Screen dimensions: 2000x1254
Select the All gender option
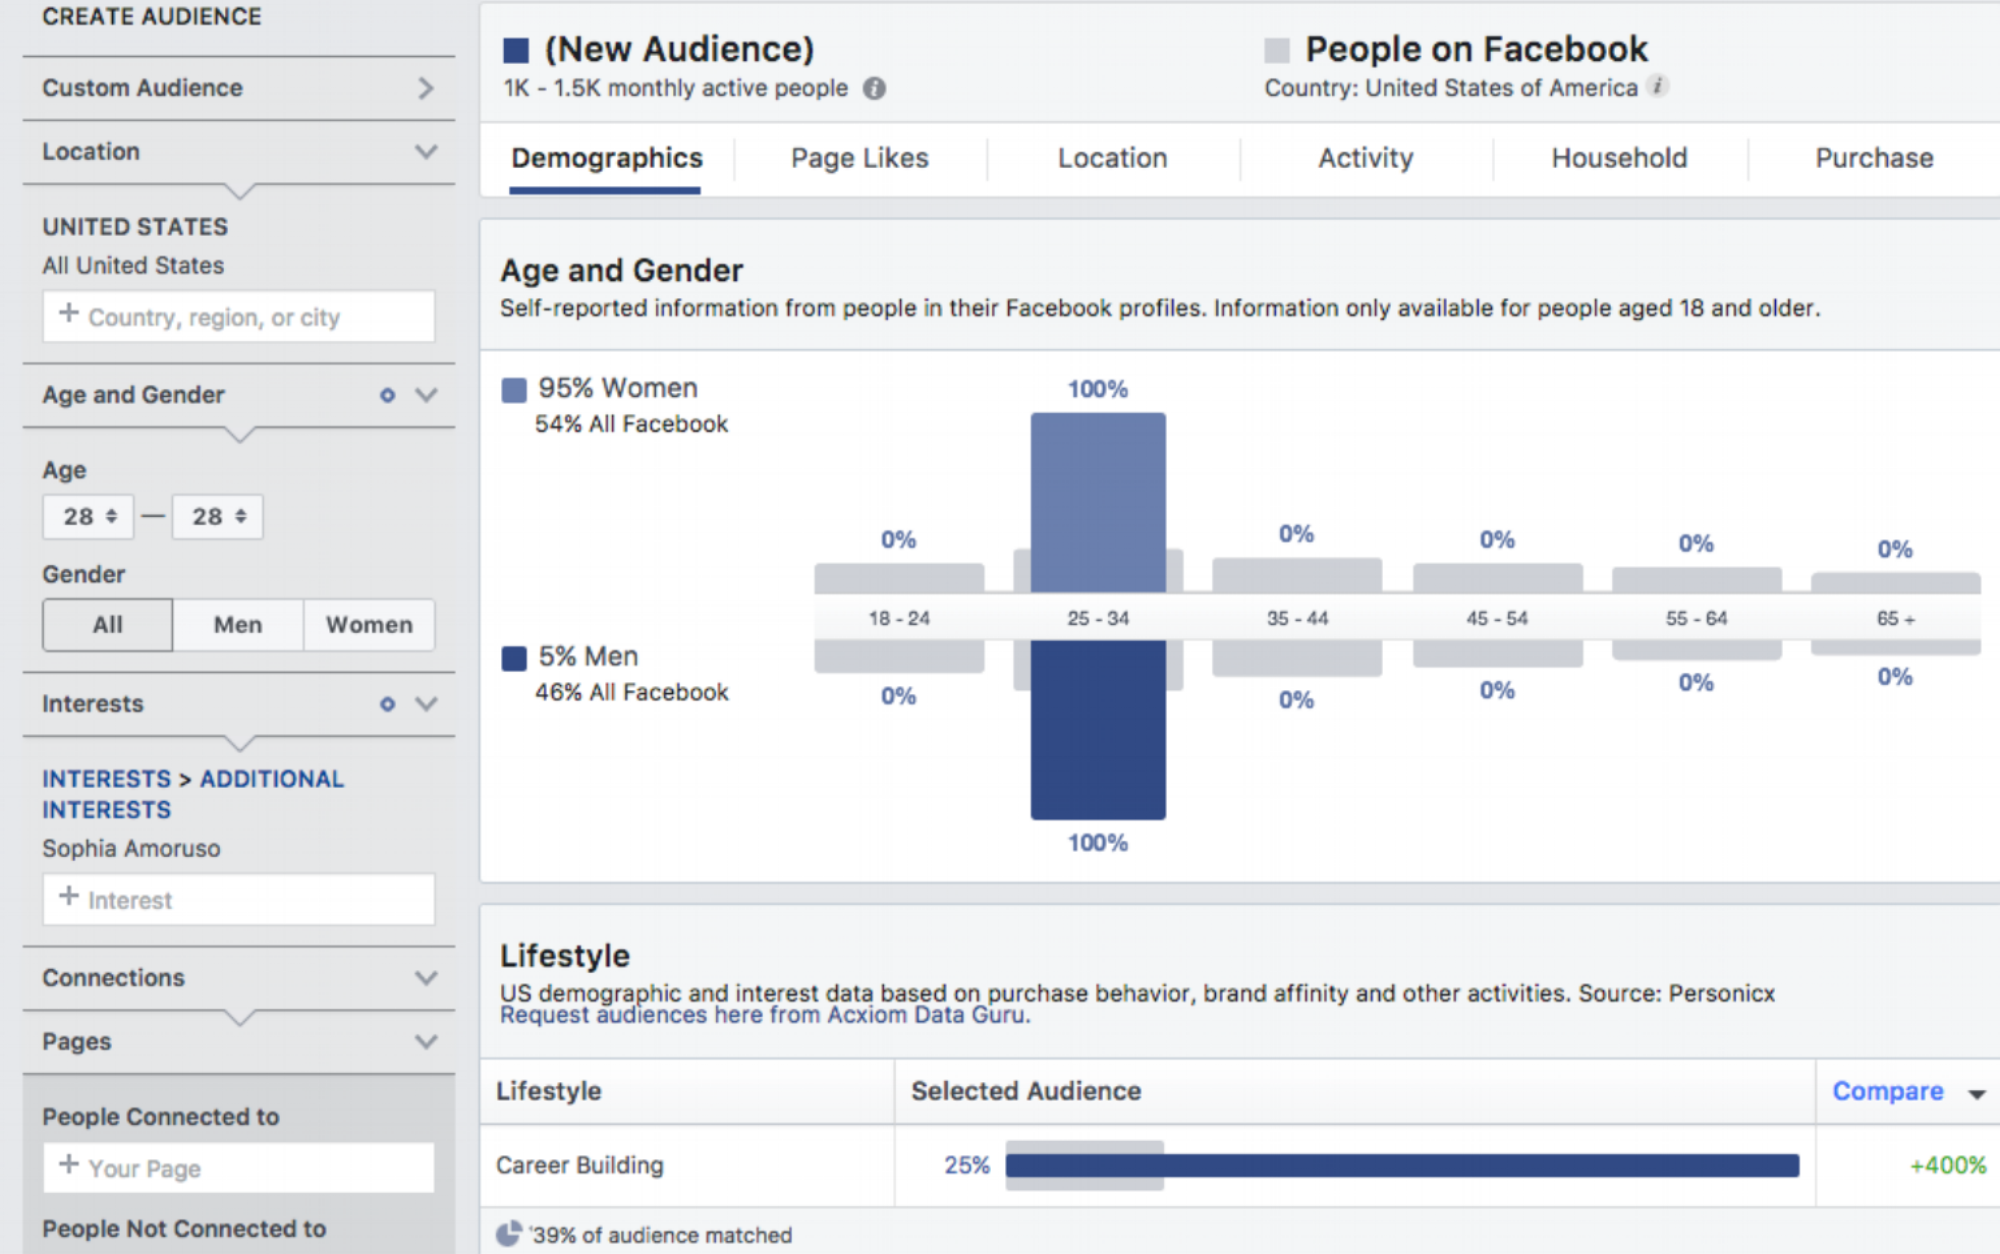108,625
